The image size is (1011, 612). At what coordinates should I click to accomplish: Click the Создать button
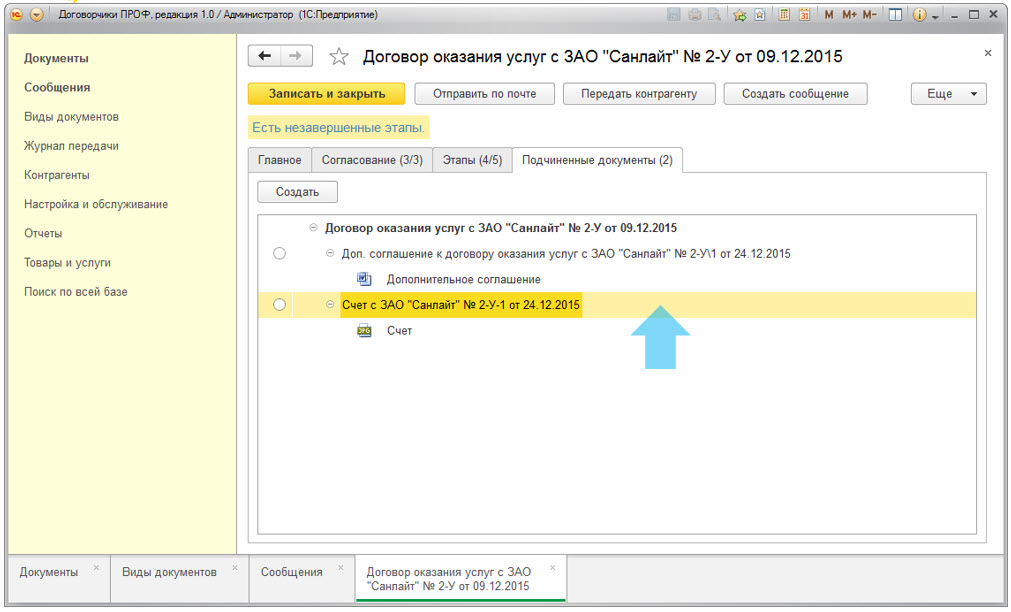pyautogui.click(x=297, y=192)
